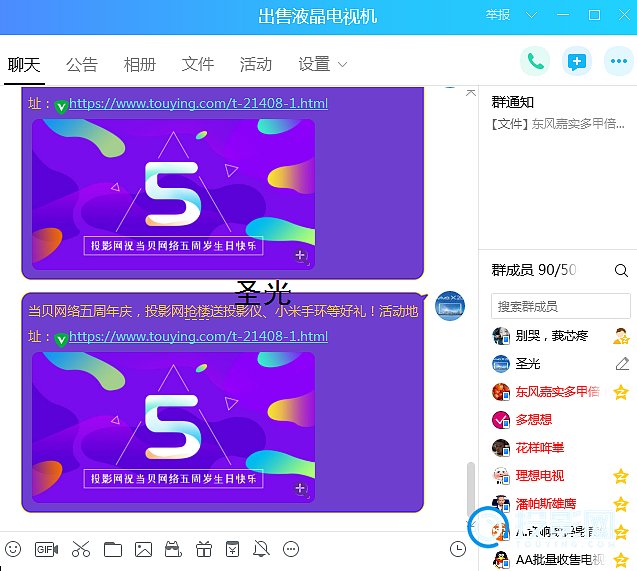Open the GIF camera tool

point(46,549)
